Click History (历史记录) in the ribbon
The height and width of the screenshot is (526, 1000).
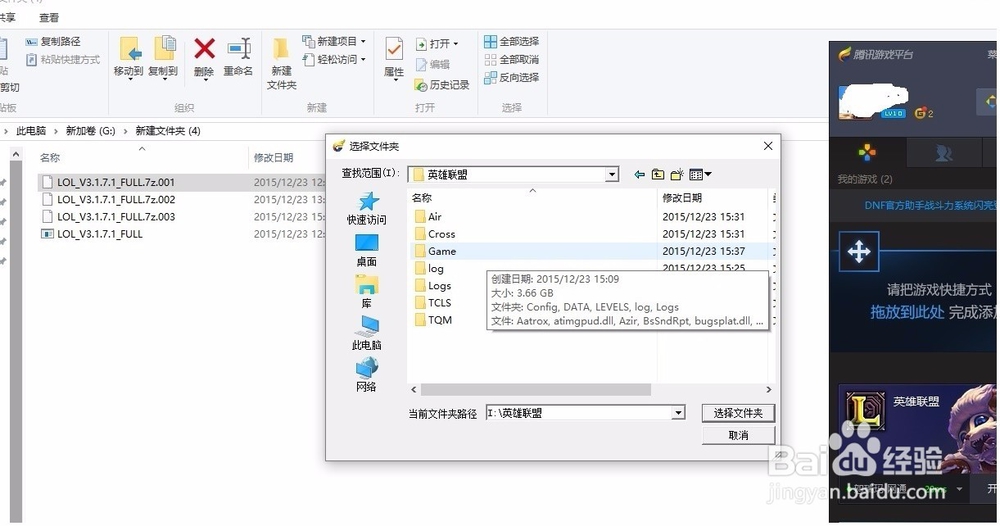442,84
